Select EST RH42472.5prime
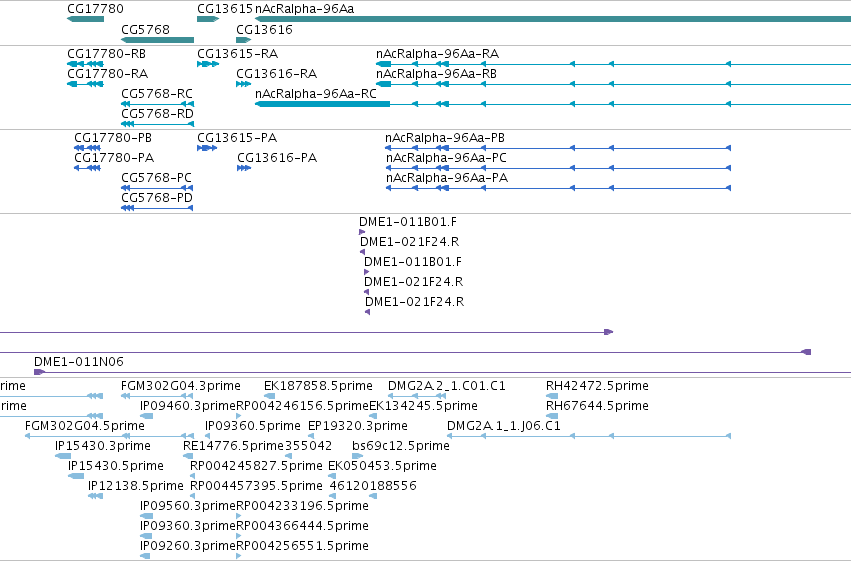851x561 pixels. (x=597, y=386)
